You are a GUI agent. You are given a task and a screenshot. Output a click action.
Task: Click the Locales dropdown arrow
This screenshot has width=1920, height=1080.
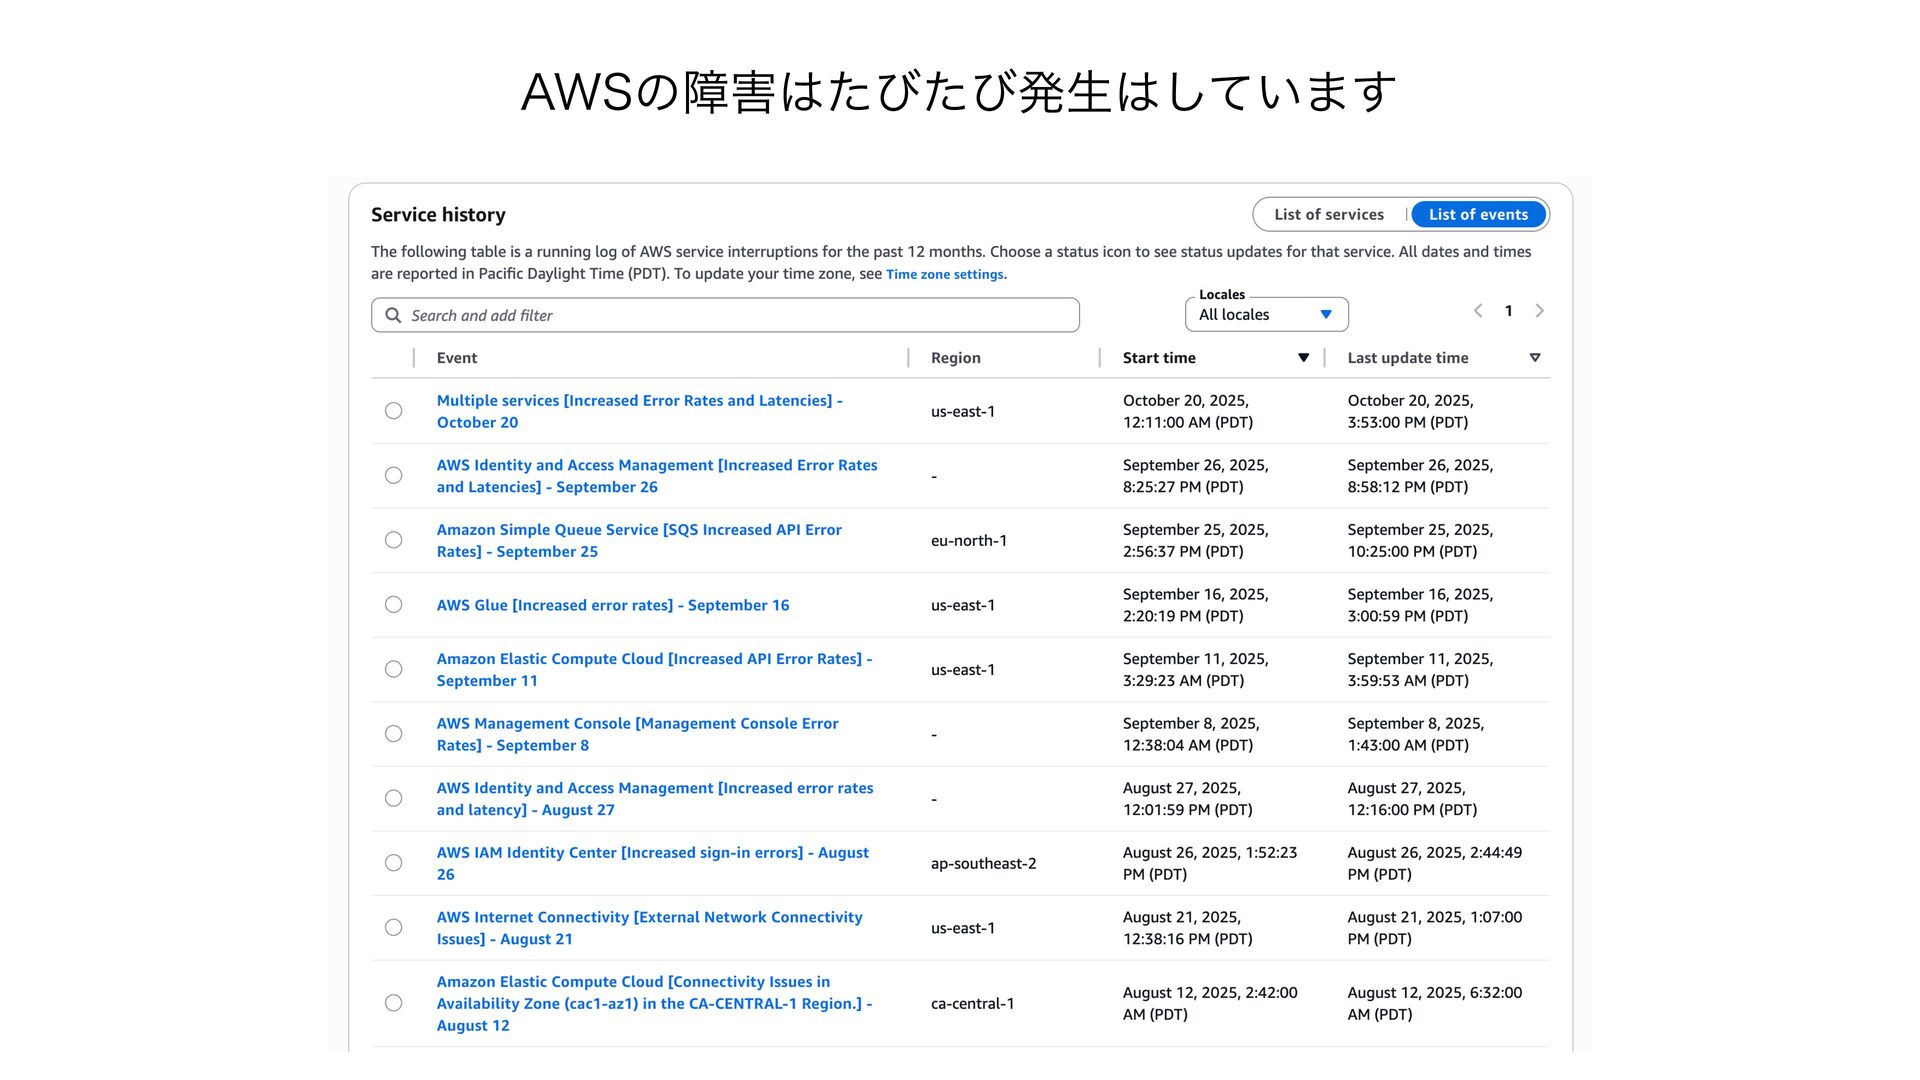1326,315
